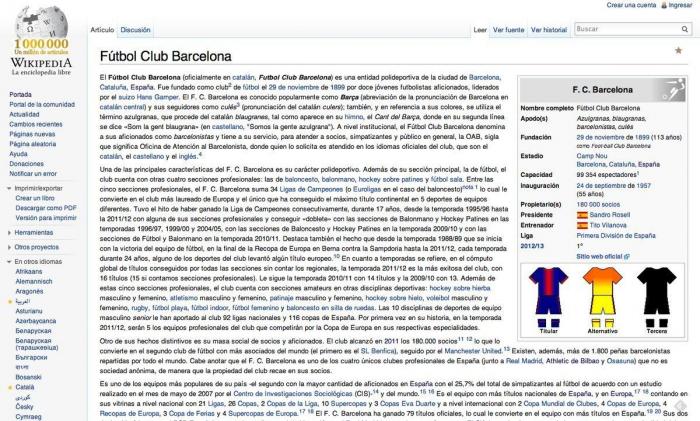This screenshot has width=700, height=421.
Task: Click hockey sobre patines link
Action: pyautogui.click(x=391, y=179)
